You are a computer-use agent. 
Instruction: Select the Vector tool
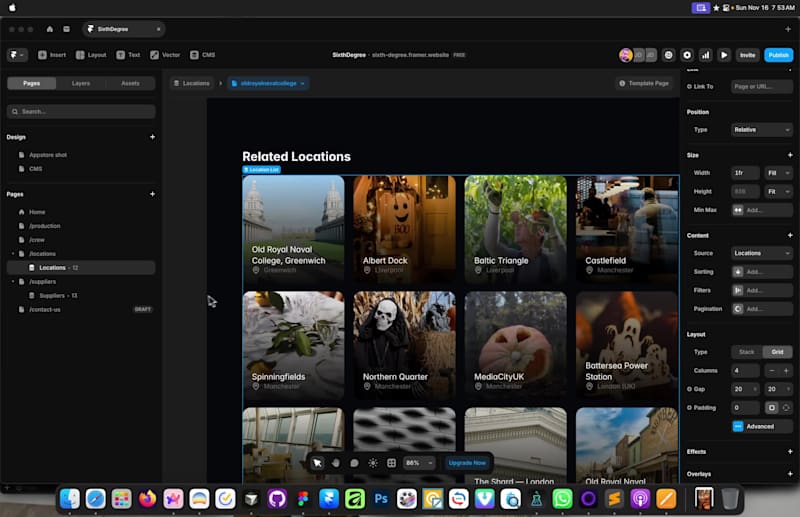(x=165, y=55)
